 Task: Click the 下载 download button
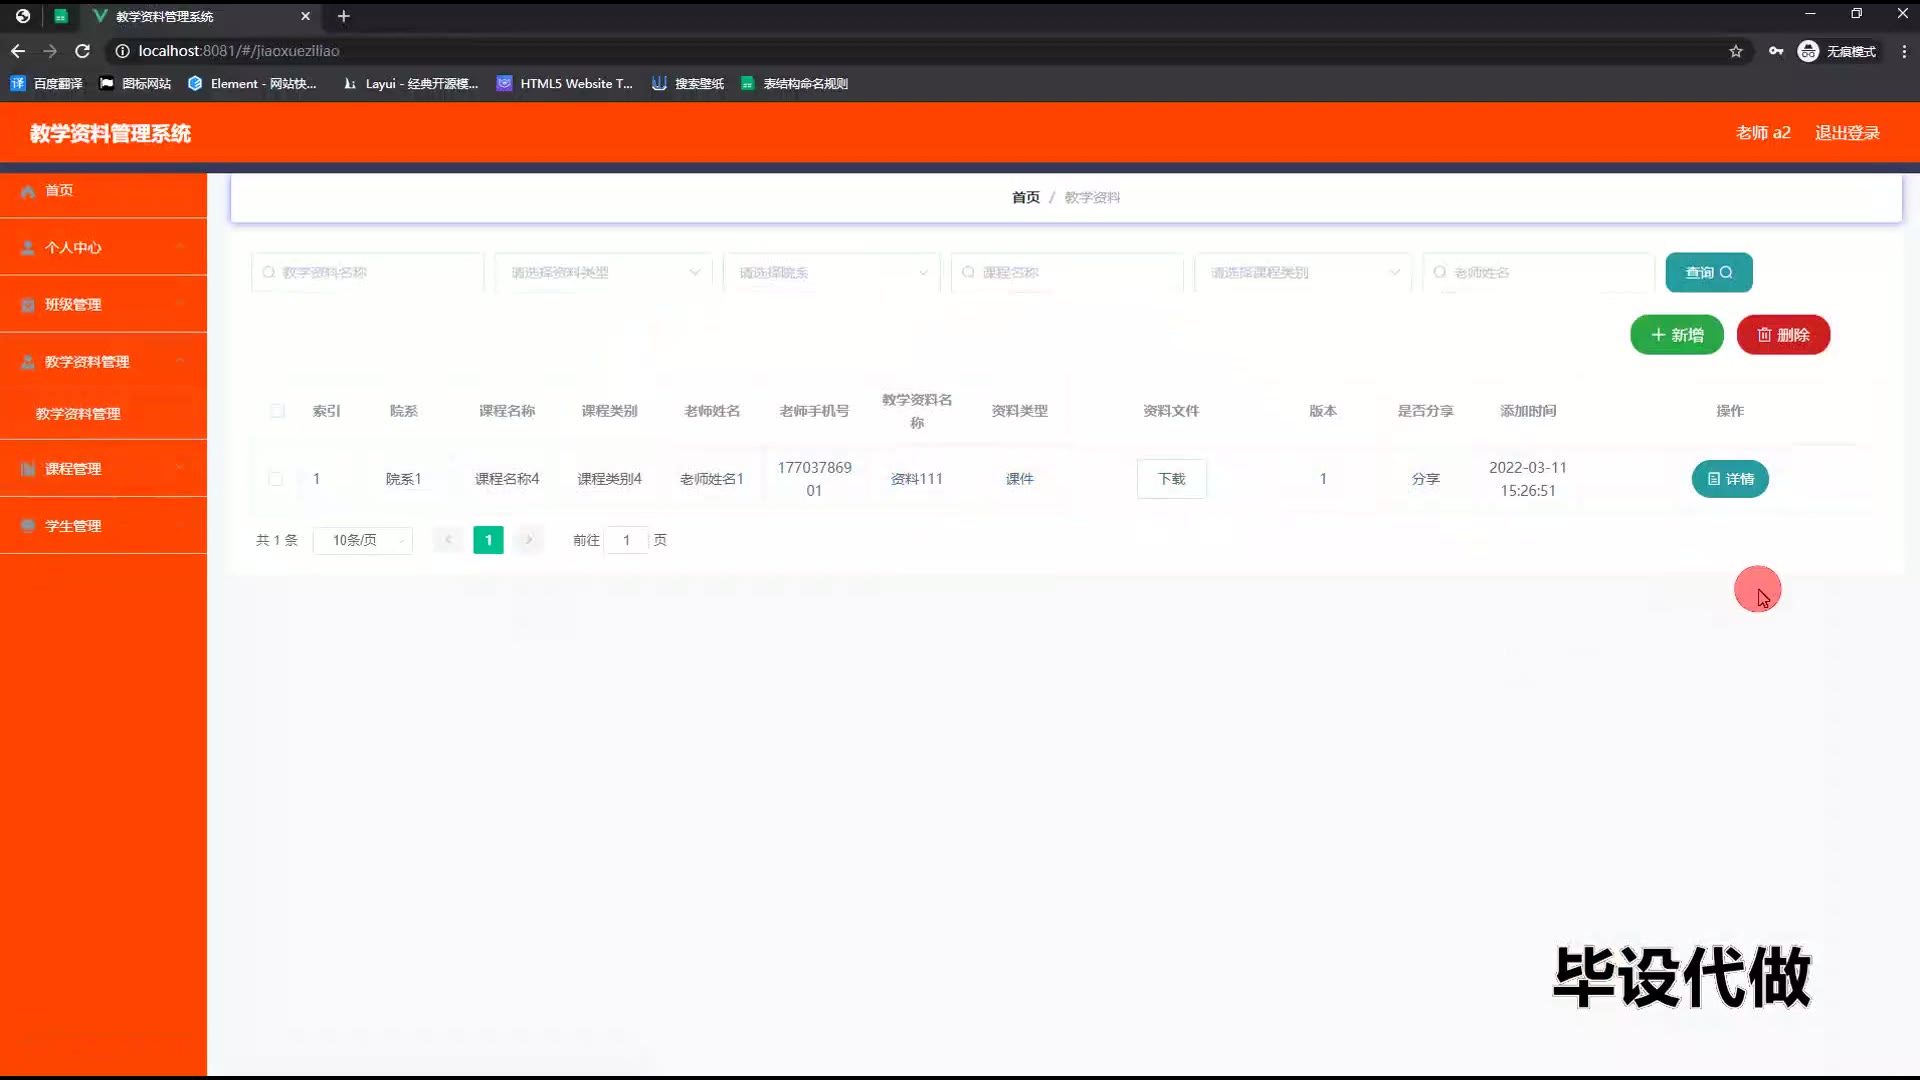(x=1171, y=479)
